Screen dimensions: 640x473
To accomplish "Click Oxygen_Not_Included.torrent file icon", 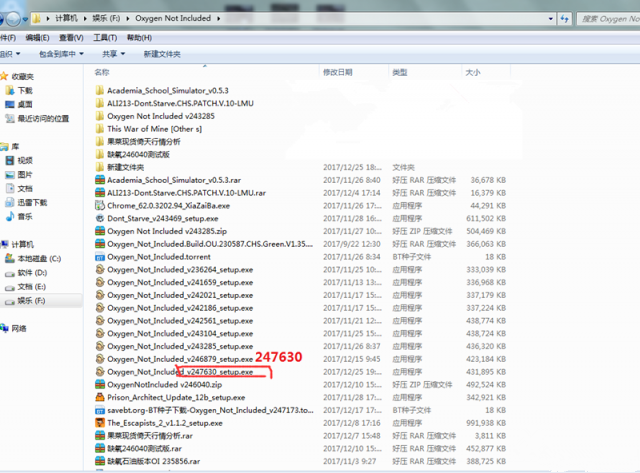I will click(x=100, y=257).
